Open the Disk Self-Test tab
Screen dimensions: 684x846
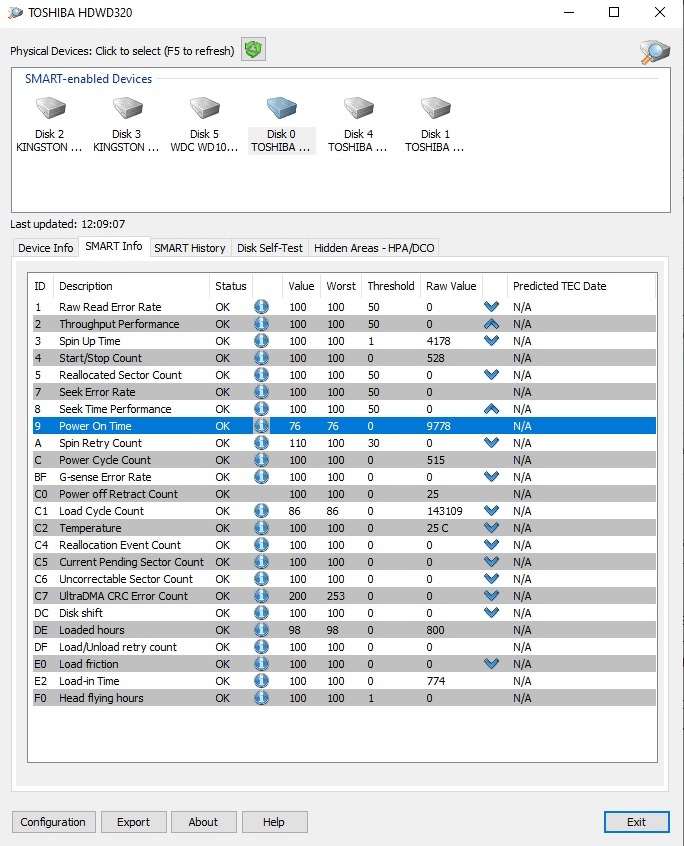click(270, 248)
